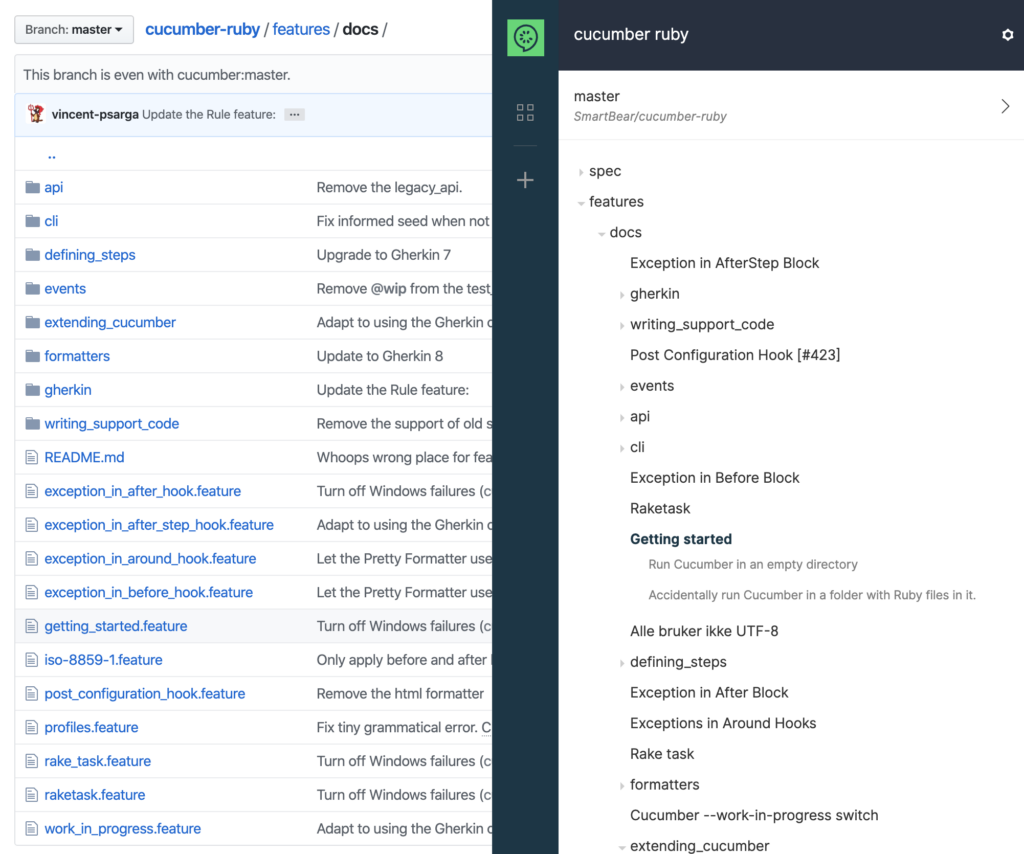Image resolution: width=1024 pixels, height=854 pixels.
Task: Collapse the features tree node
Action: [581, 202]
